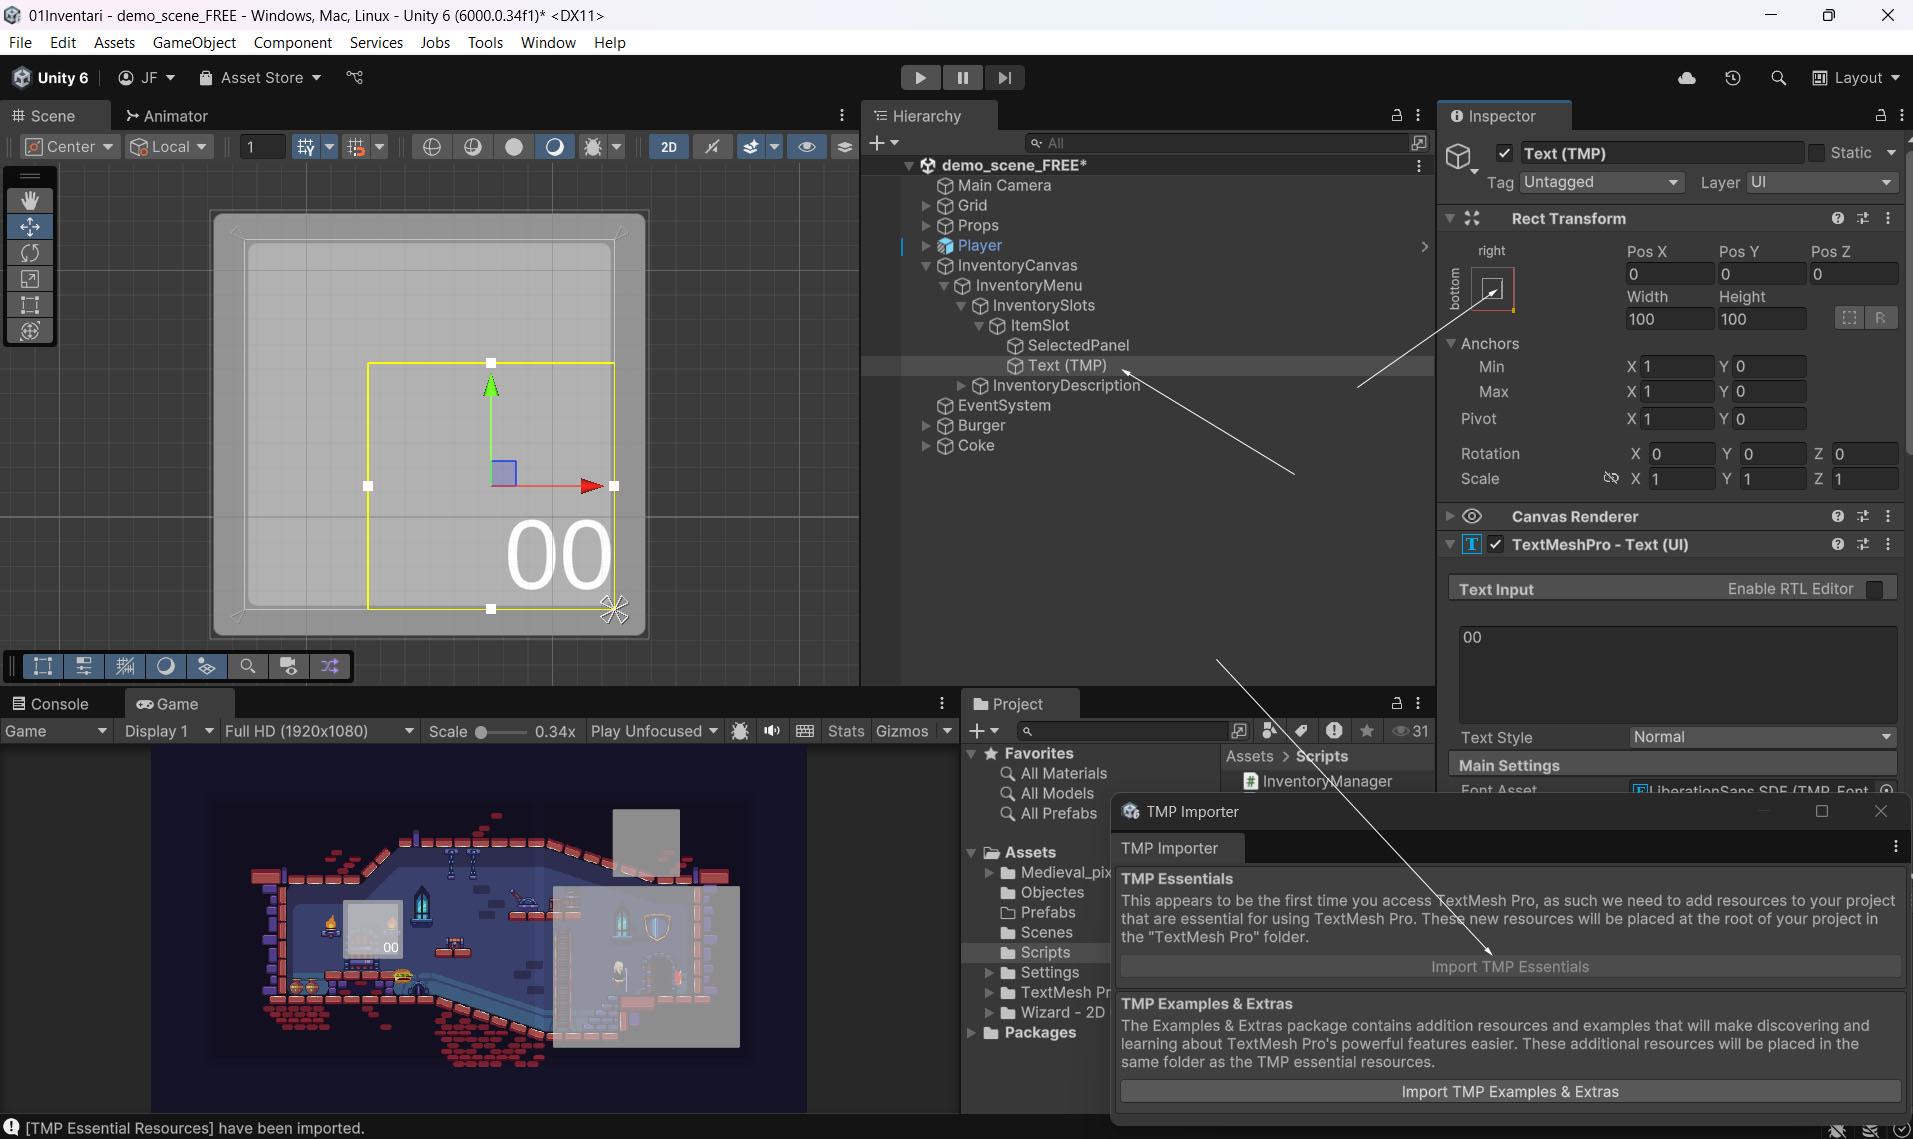The image size is (1913, 1139).
Task: Select the Rect tool in Scene toolbar
Action: (30, 305)
